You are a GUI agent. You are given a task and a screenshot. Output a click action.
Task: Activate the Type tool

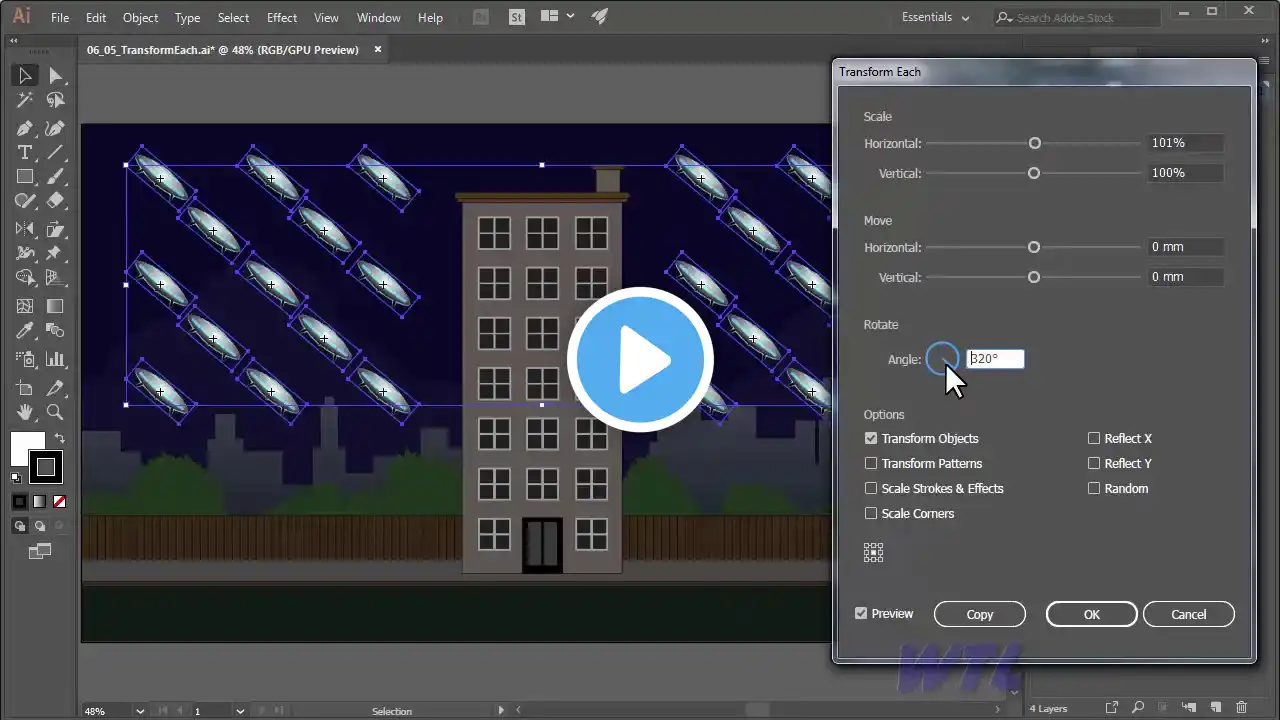click(25, 153)
